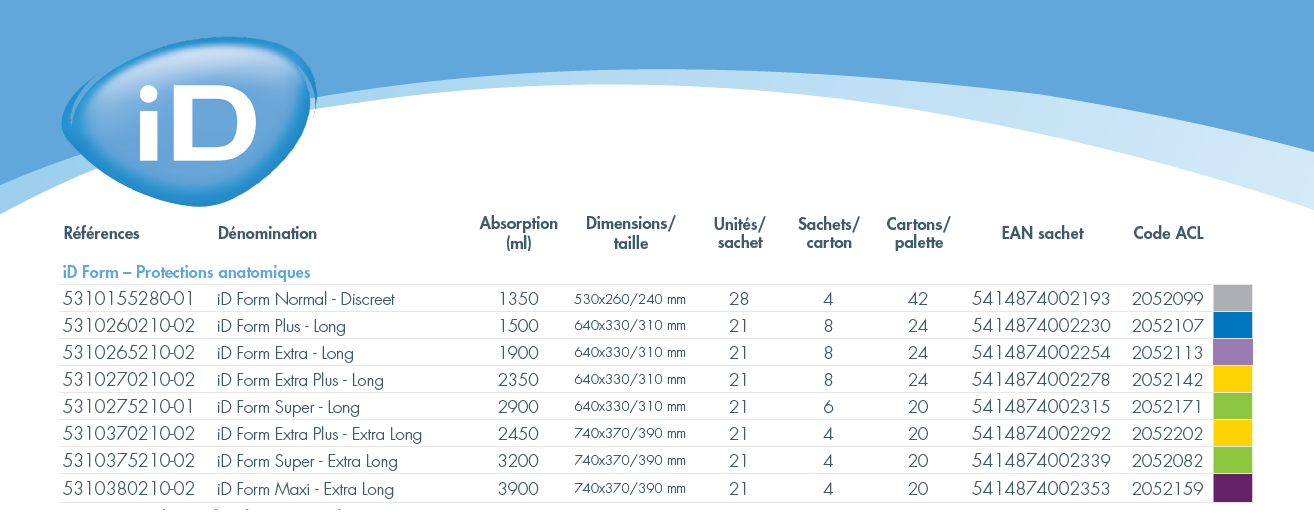
Task: Select ACL code 2052099
Action: coord(1167,299)
